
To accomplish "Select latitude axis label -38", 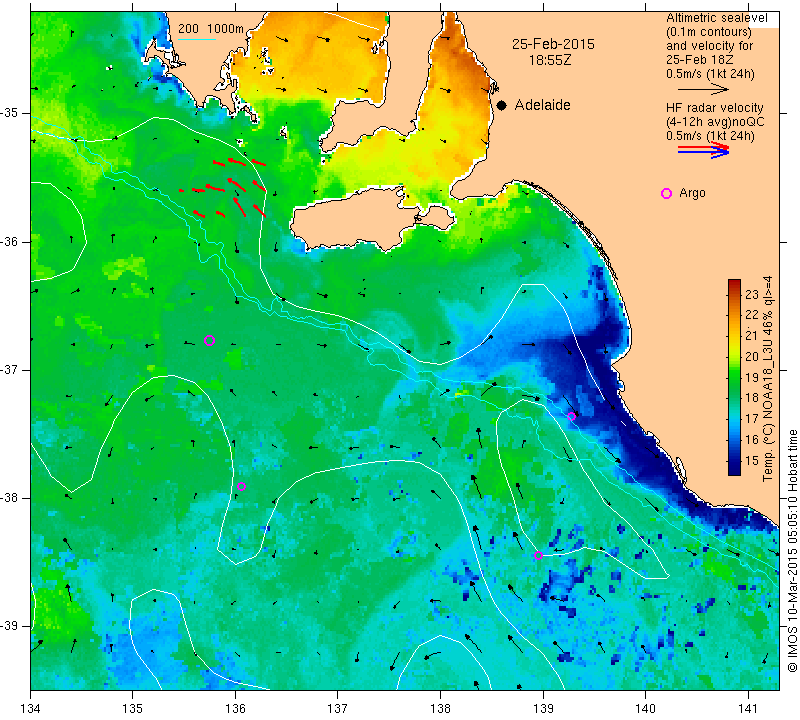I will (10, 498).
